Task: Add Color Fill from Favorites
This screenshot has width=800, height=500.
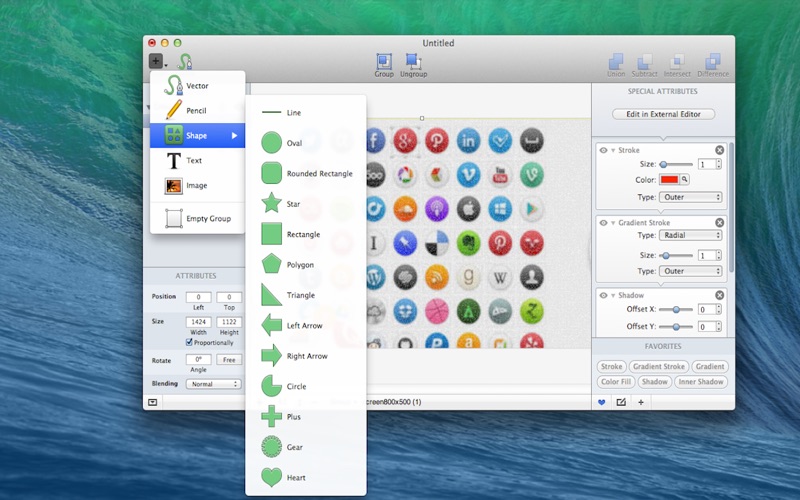Action: pos(616,382)
